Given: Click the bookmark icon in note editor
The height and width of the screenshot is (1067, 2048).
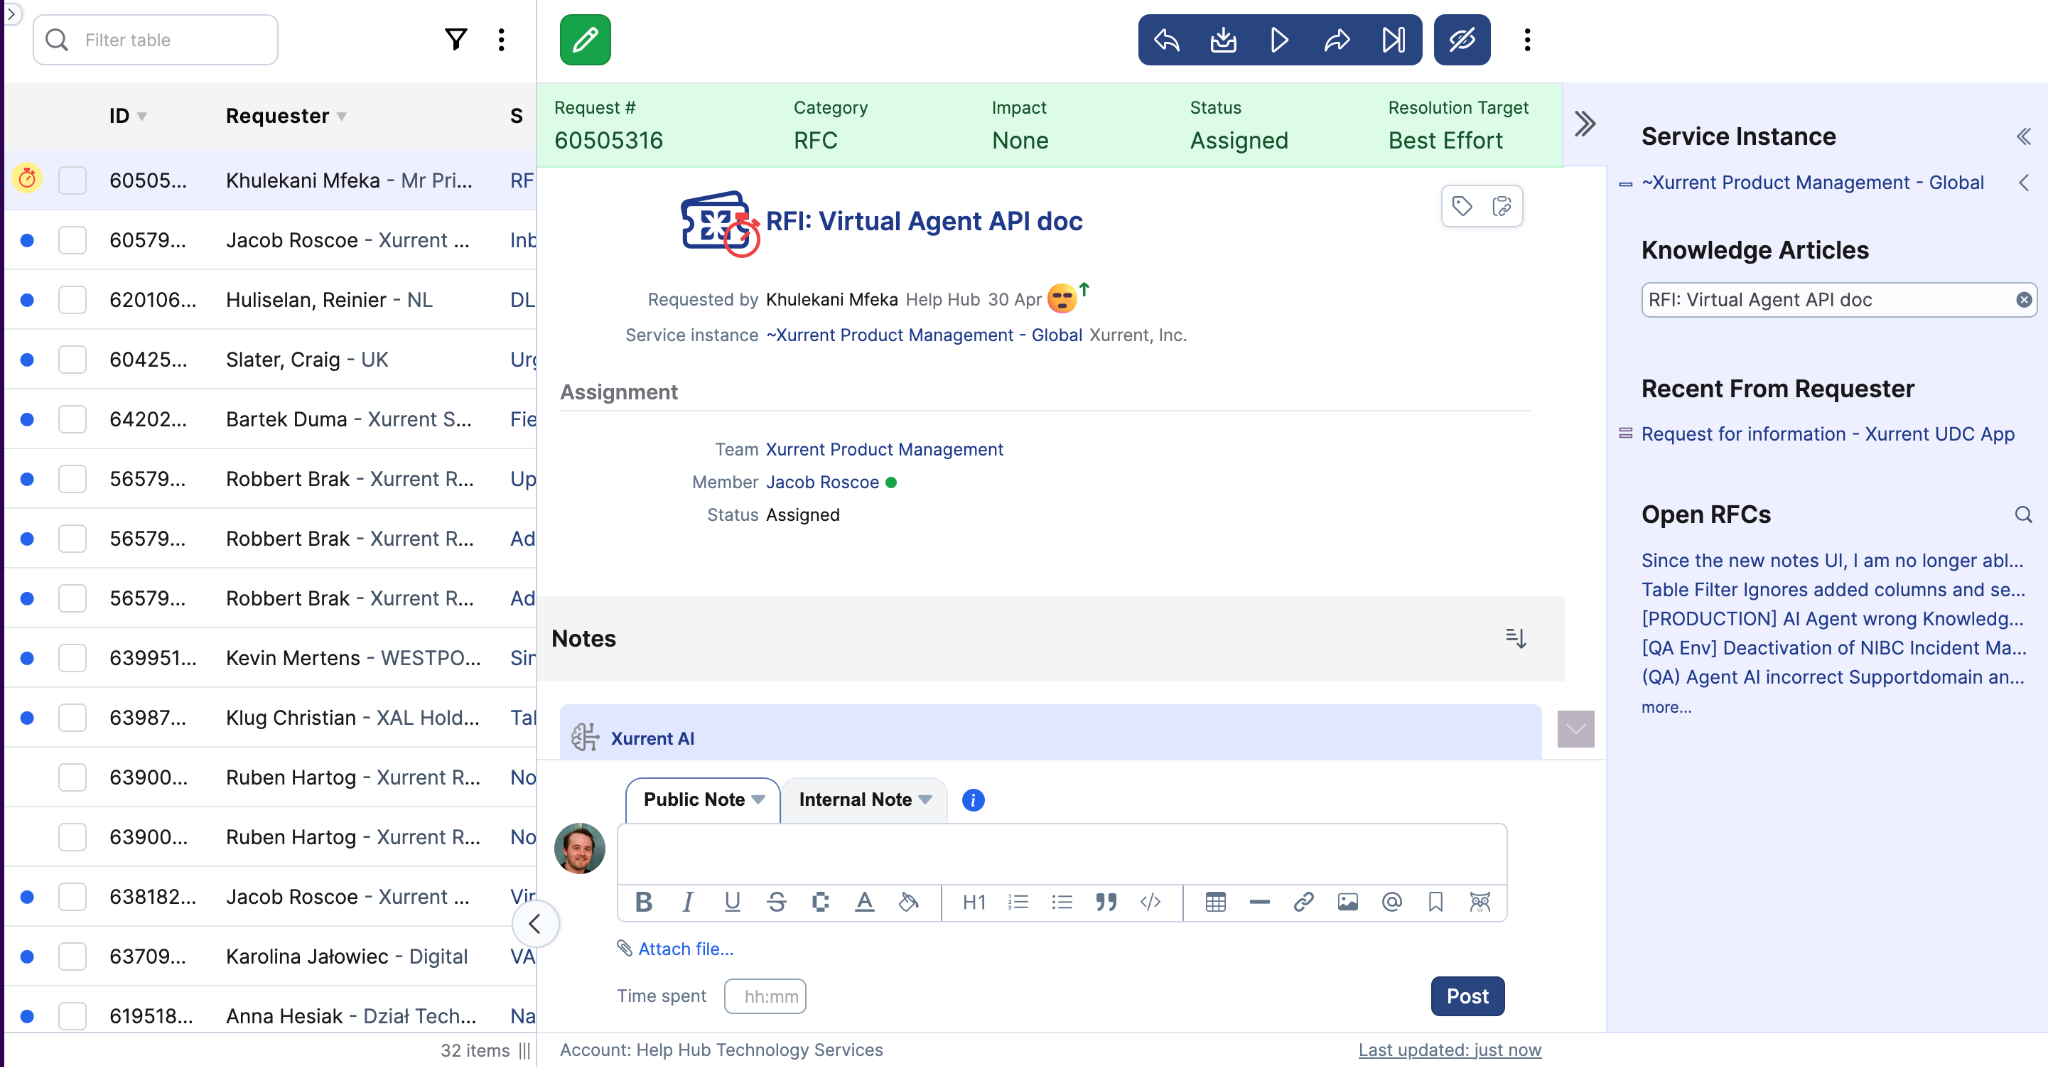Looking at the screenshot, I should (x=1436, y=902).
